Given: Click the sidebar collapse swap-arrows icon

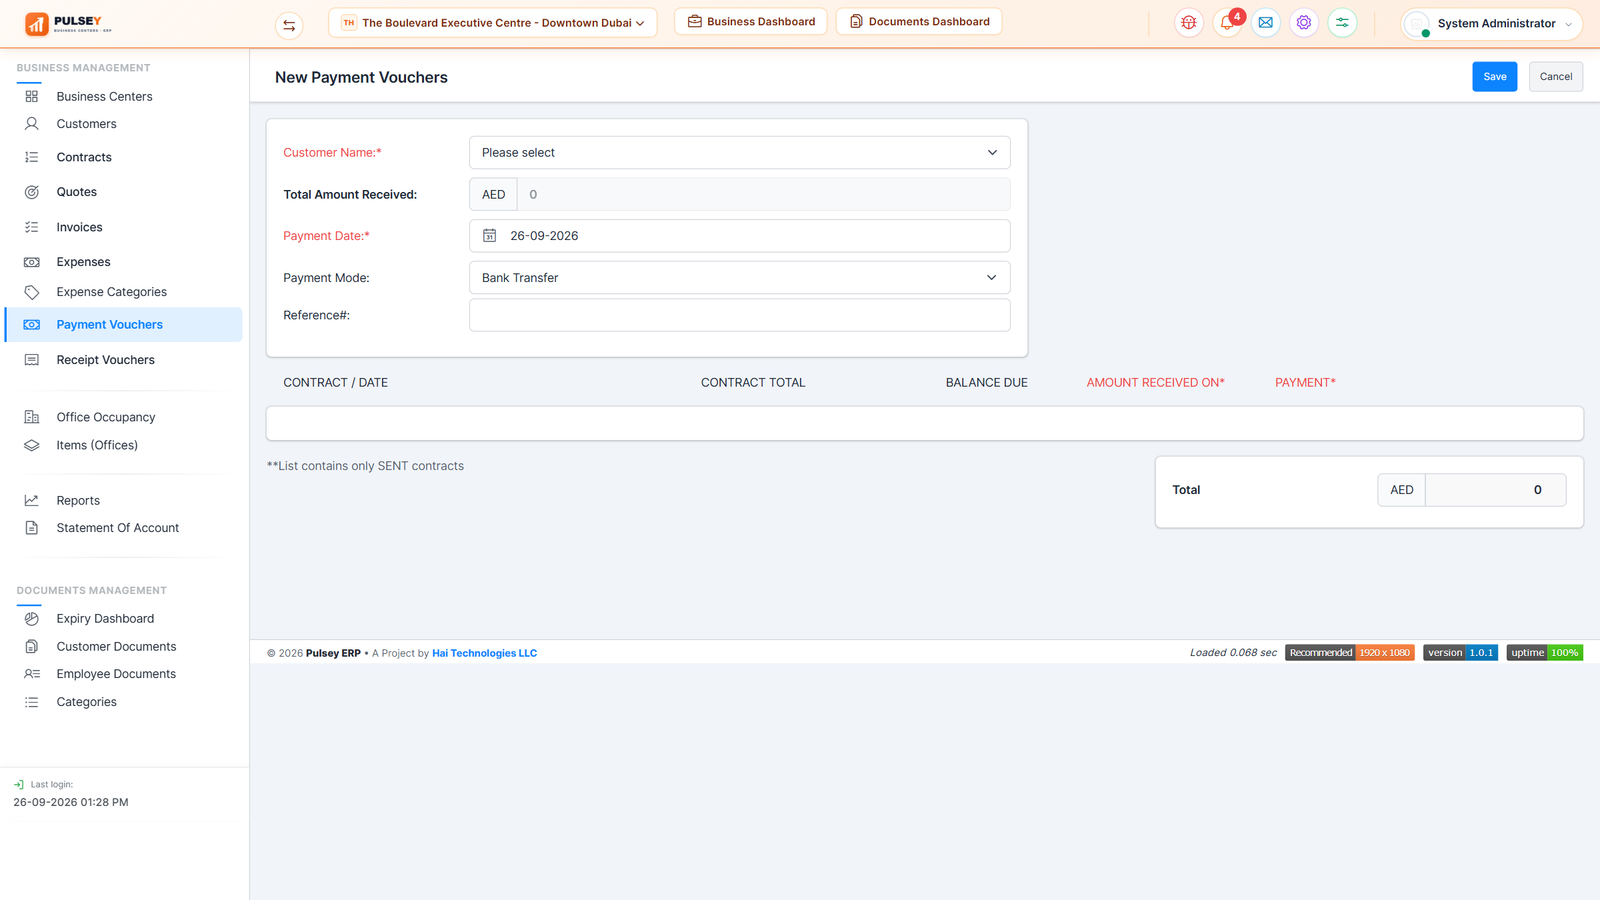Looking at the screenshot, I should 289,25.
